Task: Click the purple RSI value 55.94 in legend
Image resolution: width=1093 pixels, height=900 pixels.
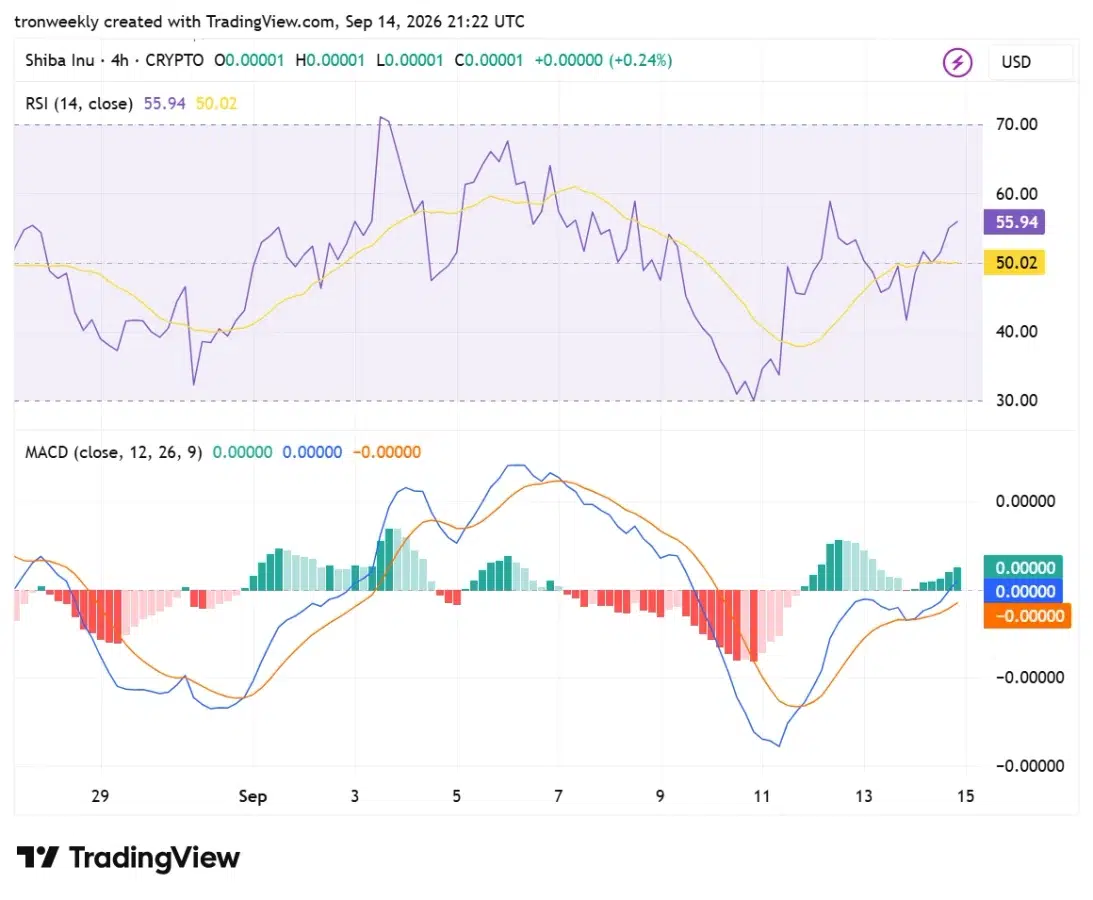Action: 165,104
